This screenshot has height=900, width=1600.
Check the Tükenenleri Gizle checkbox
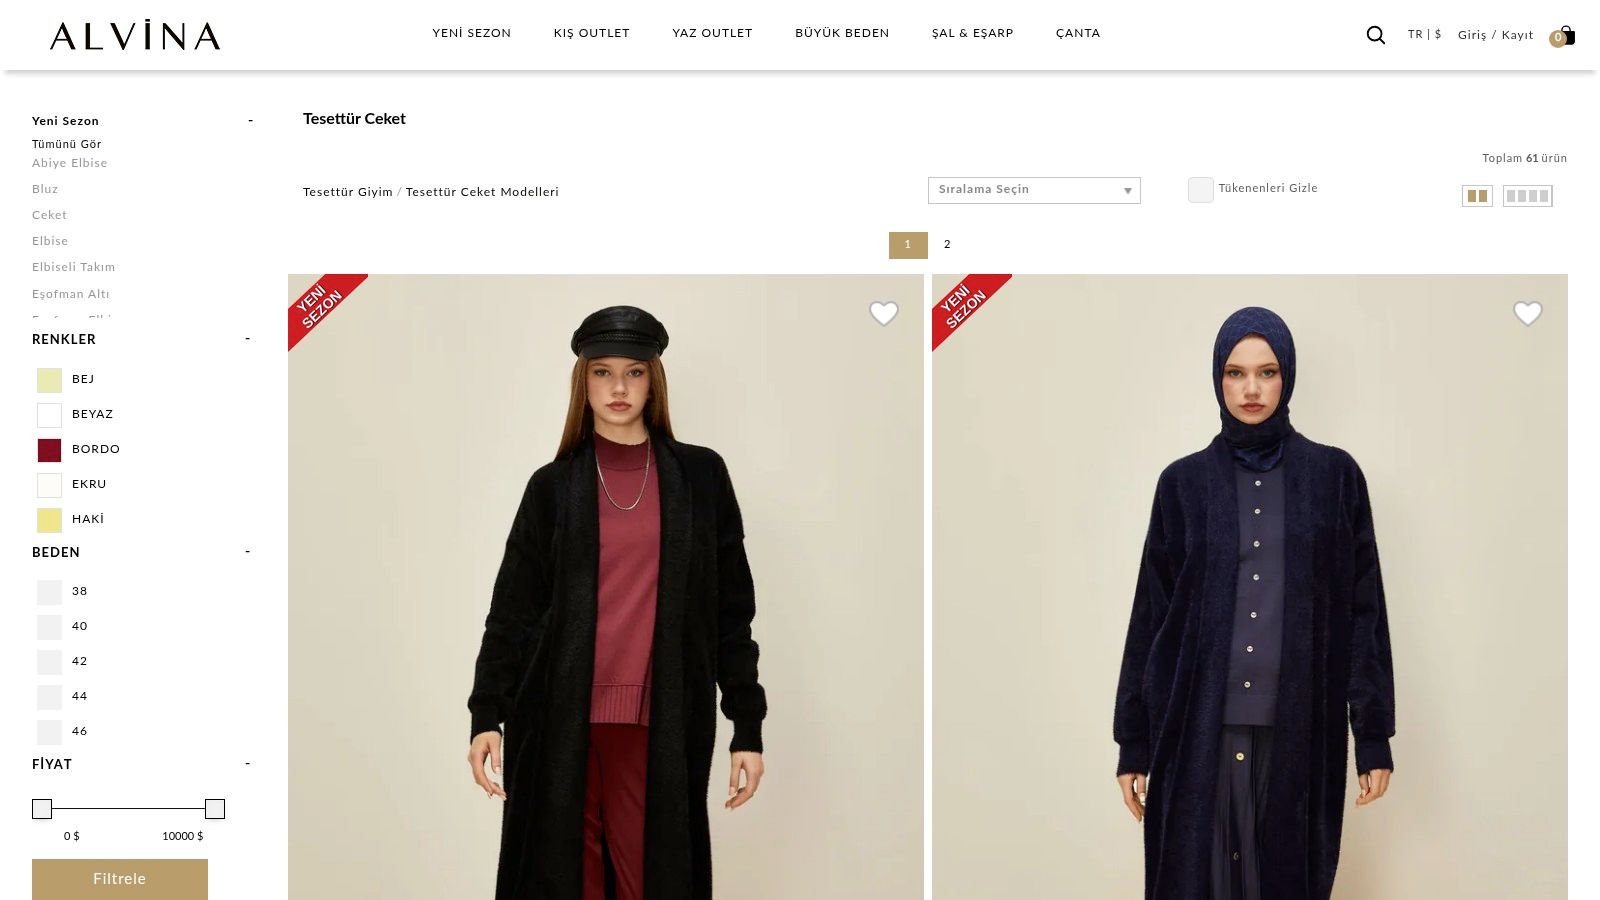(1200, 190)
